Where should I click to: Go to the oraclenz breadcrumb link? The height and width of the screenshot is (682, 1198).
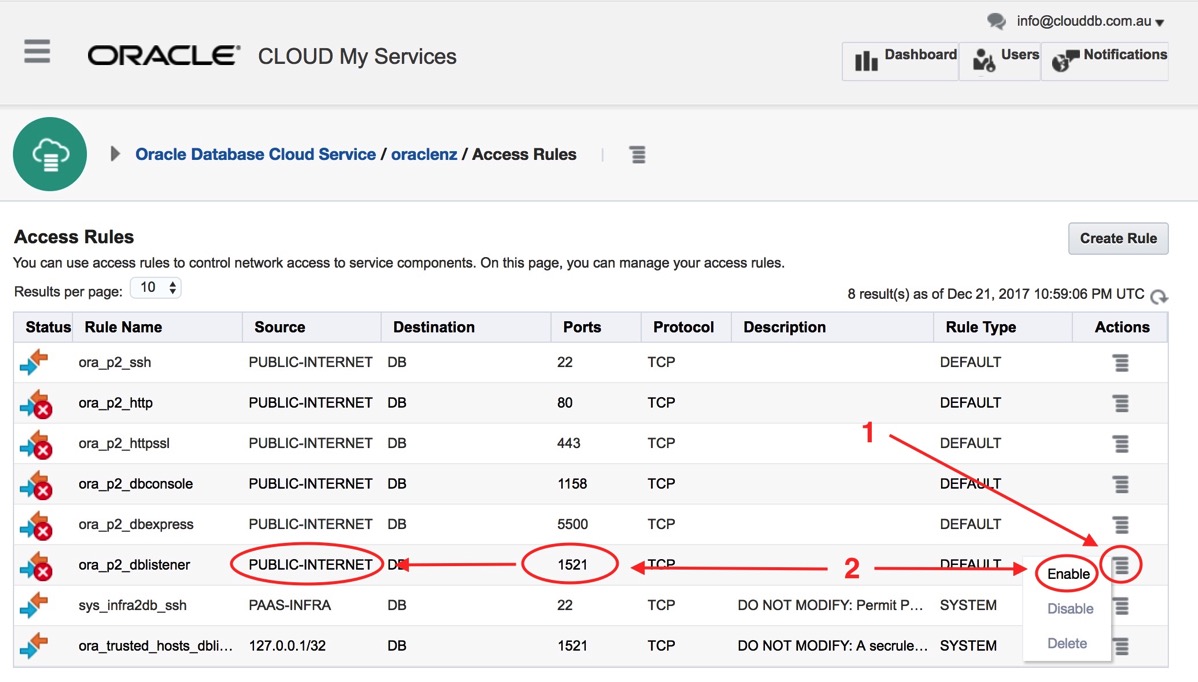click(x=424, y=154)
